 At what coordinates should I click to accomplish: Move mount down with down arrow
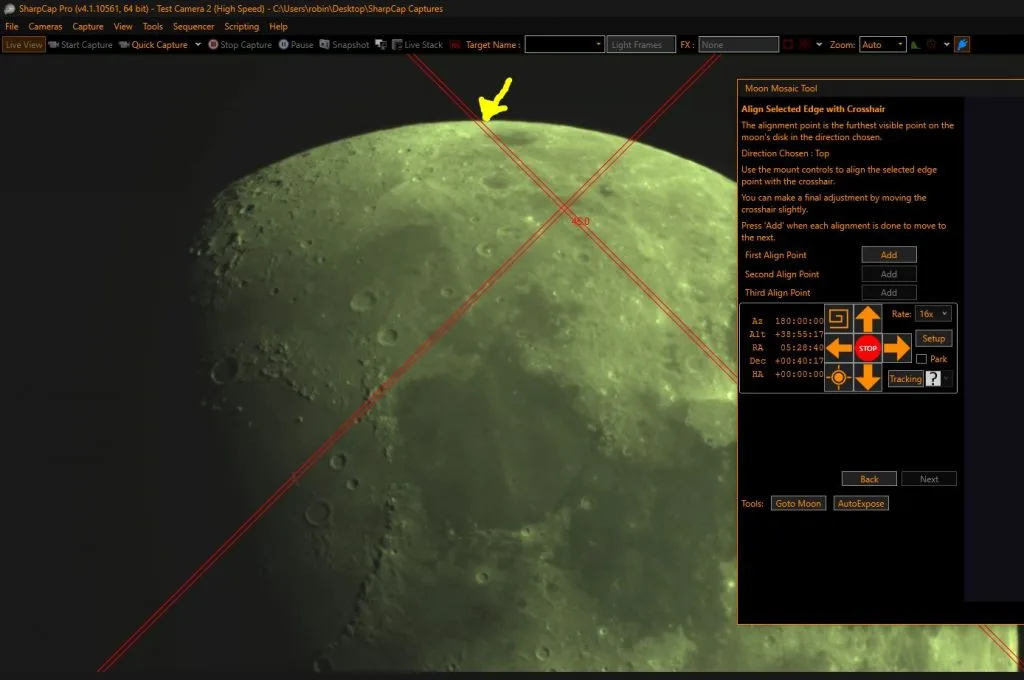(x=868, y=377)
